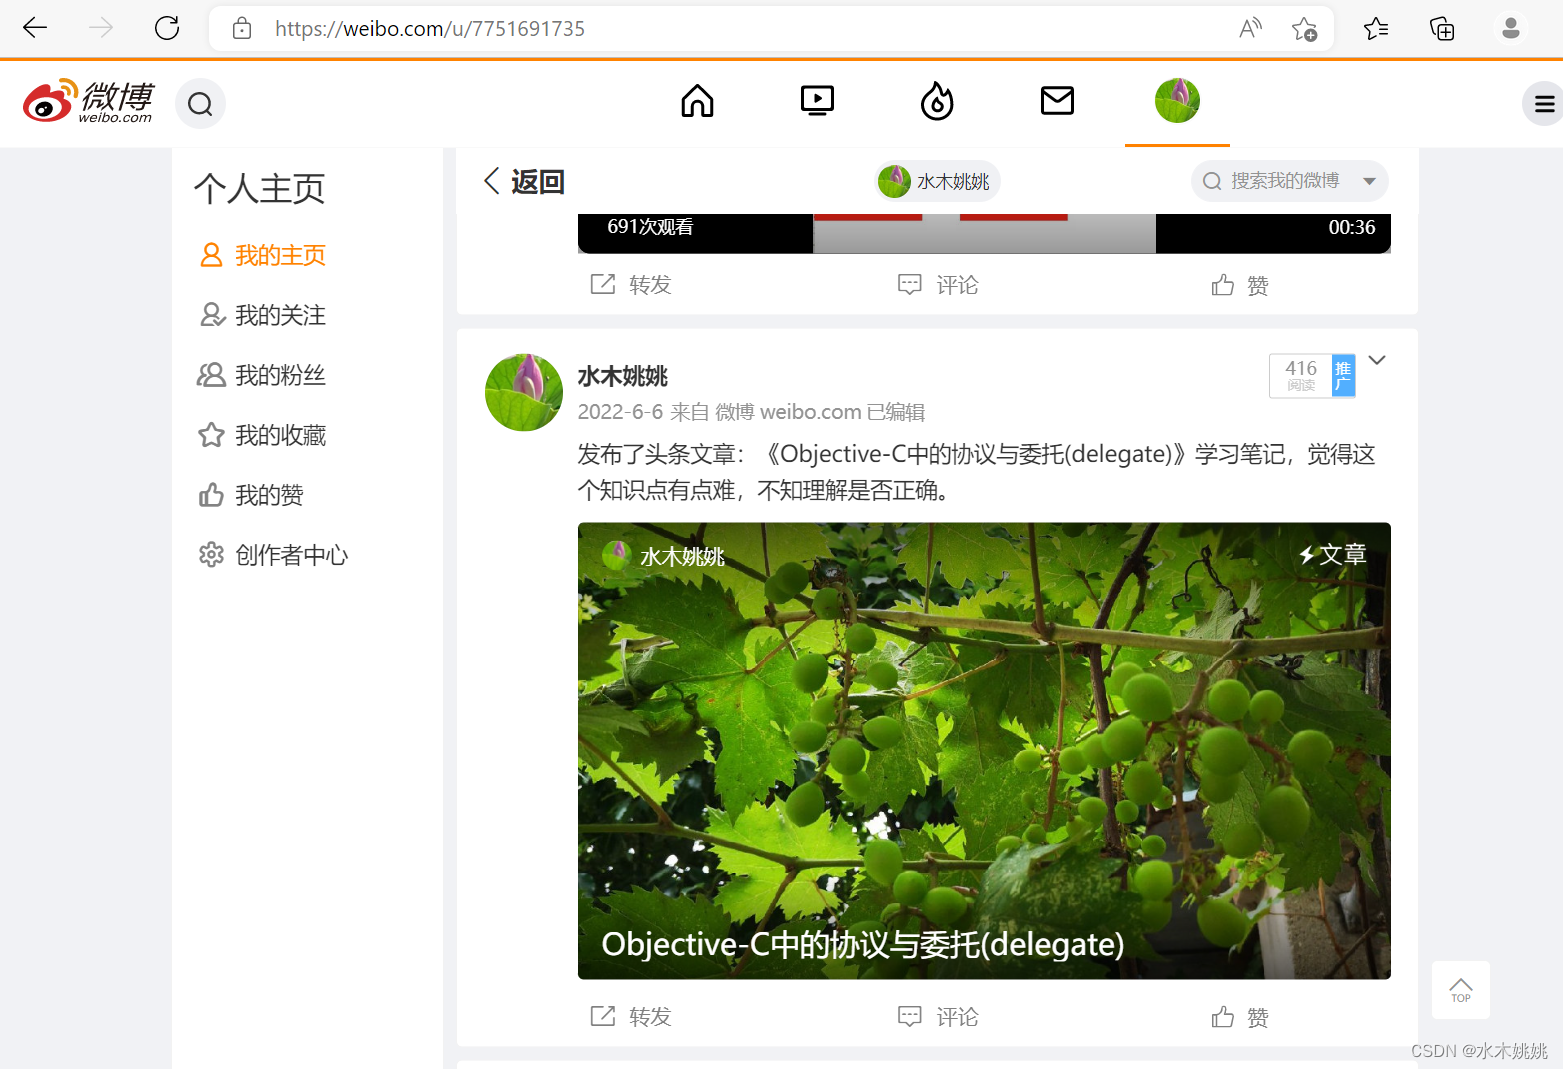Open browser collections icon

[1442, 29]
